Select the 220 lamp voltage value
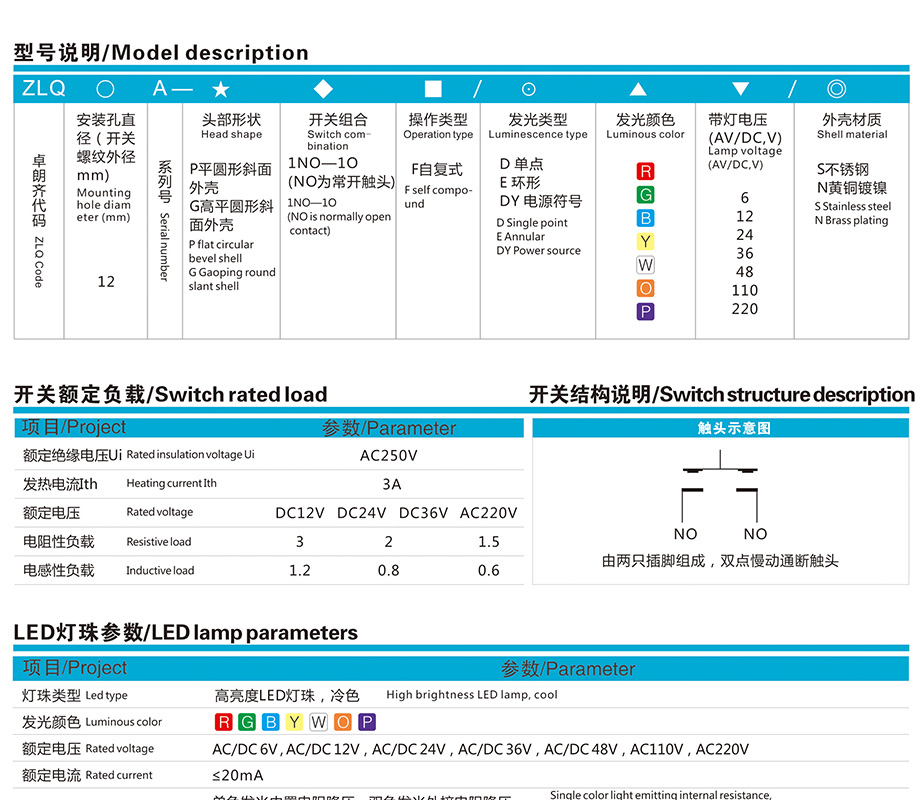Image resolution: width=920 pixels, height=800 pixels. tap(745, 309)
